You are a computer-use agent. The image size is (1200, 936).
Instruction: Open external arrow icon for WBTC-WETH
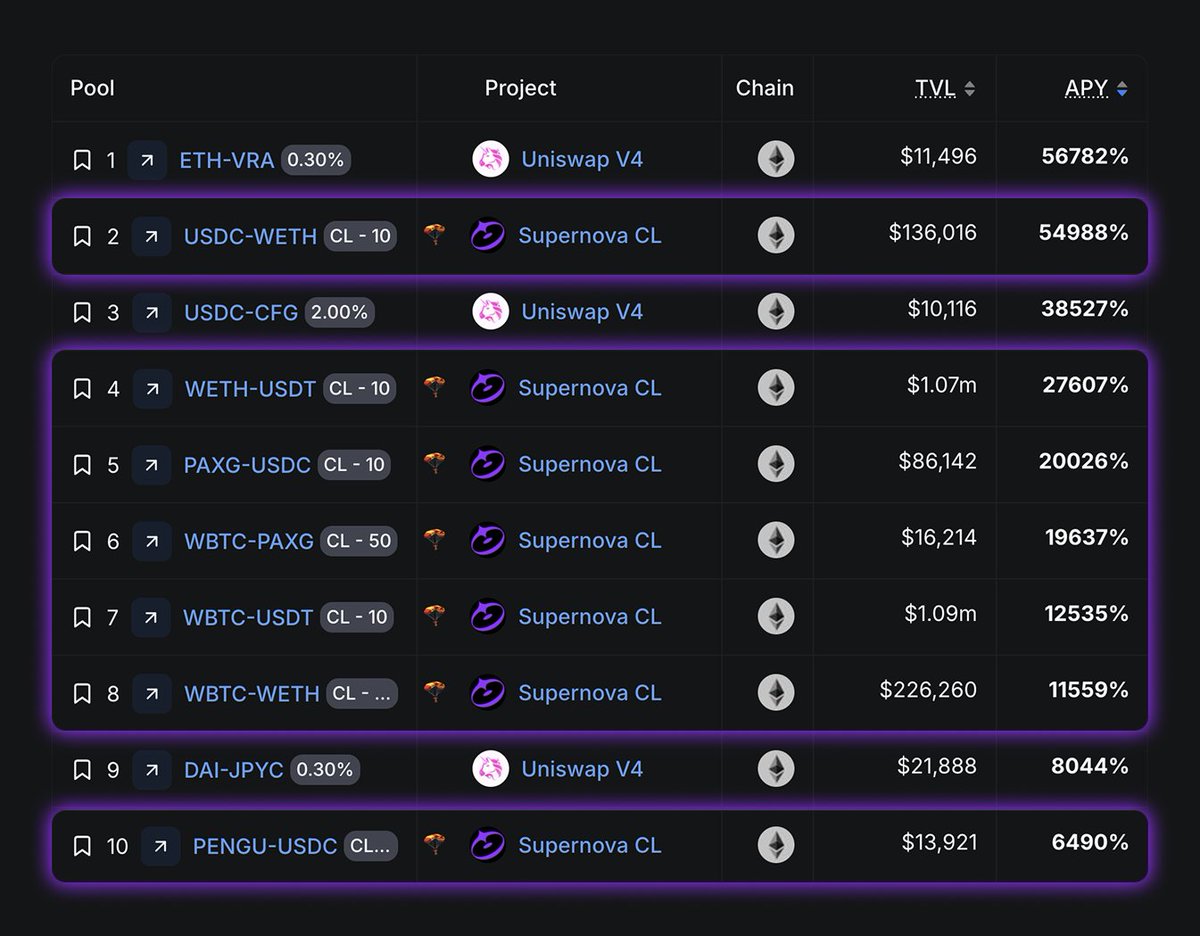[x=152, y=693]
